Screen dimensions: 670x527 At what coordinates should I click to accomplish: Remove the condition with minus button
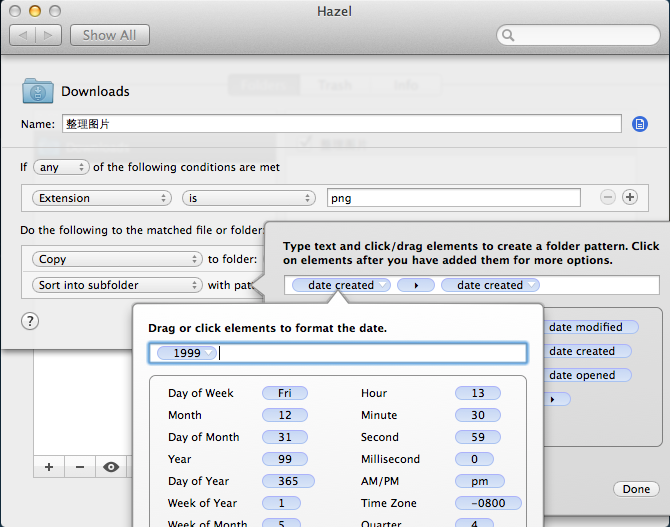(607, 197)
